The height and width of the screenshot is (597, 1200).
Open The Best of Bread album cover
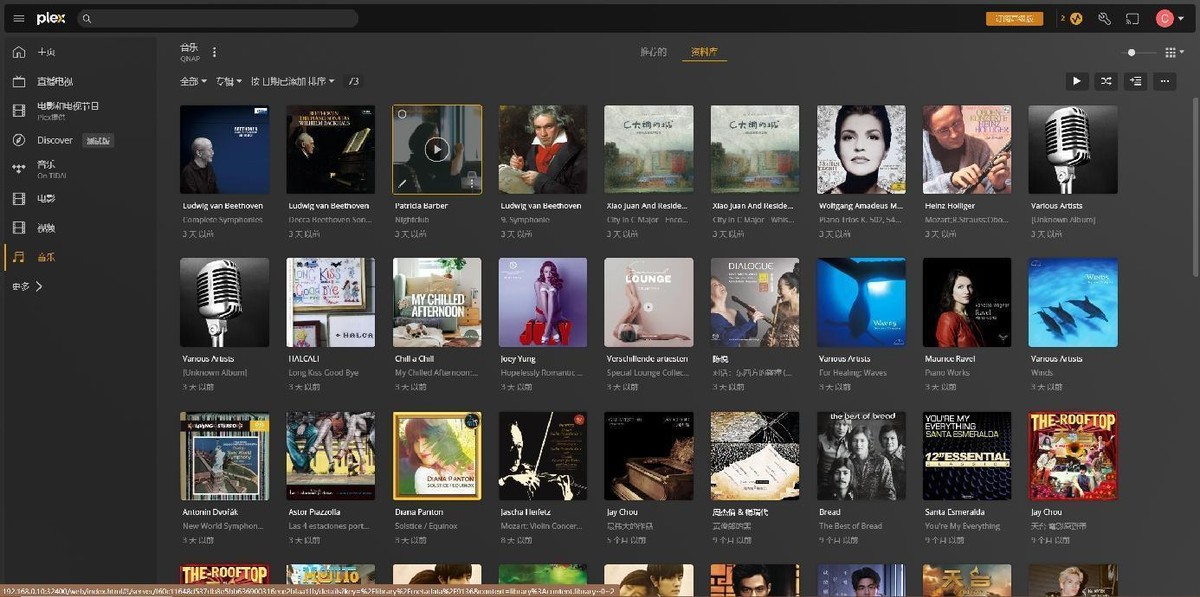861,456
